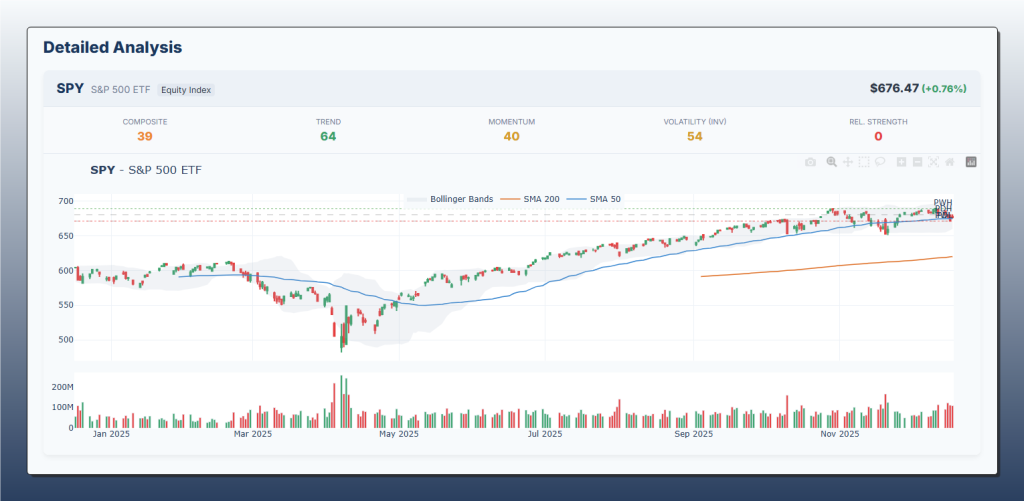
Task: Click the (+0.76%) change percentage
Action: coord(944,89)
